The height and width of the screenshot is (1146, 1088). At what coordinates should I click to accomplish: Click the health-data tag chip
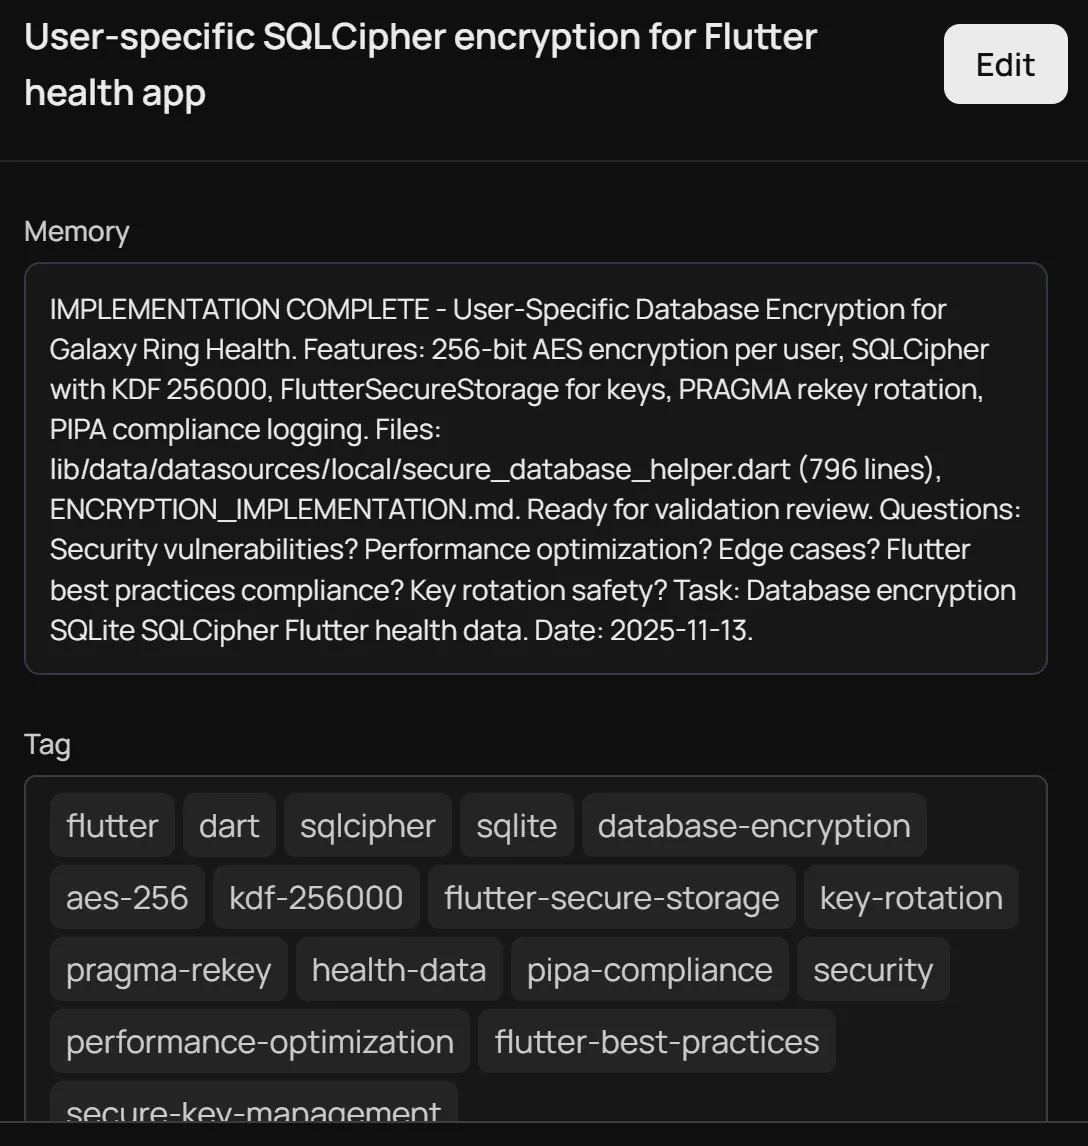(399, 969)
